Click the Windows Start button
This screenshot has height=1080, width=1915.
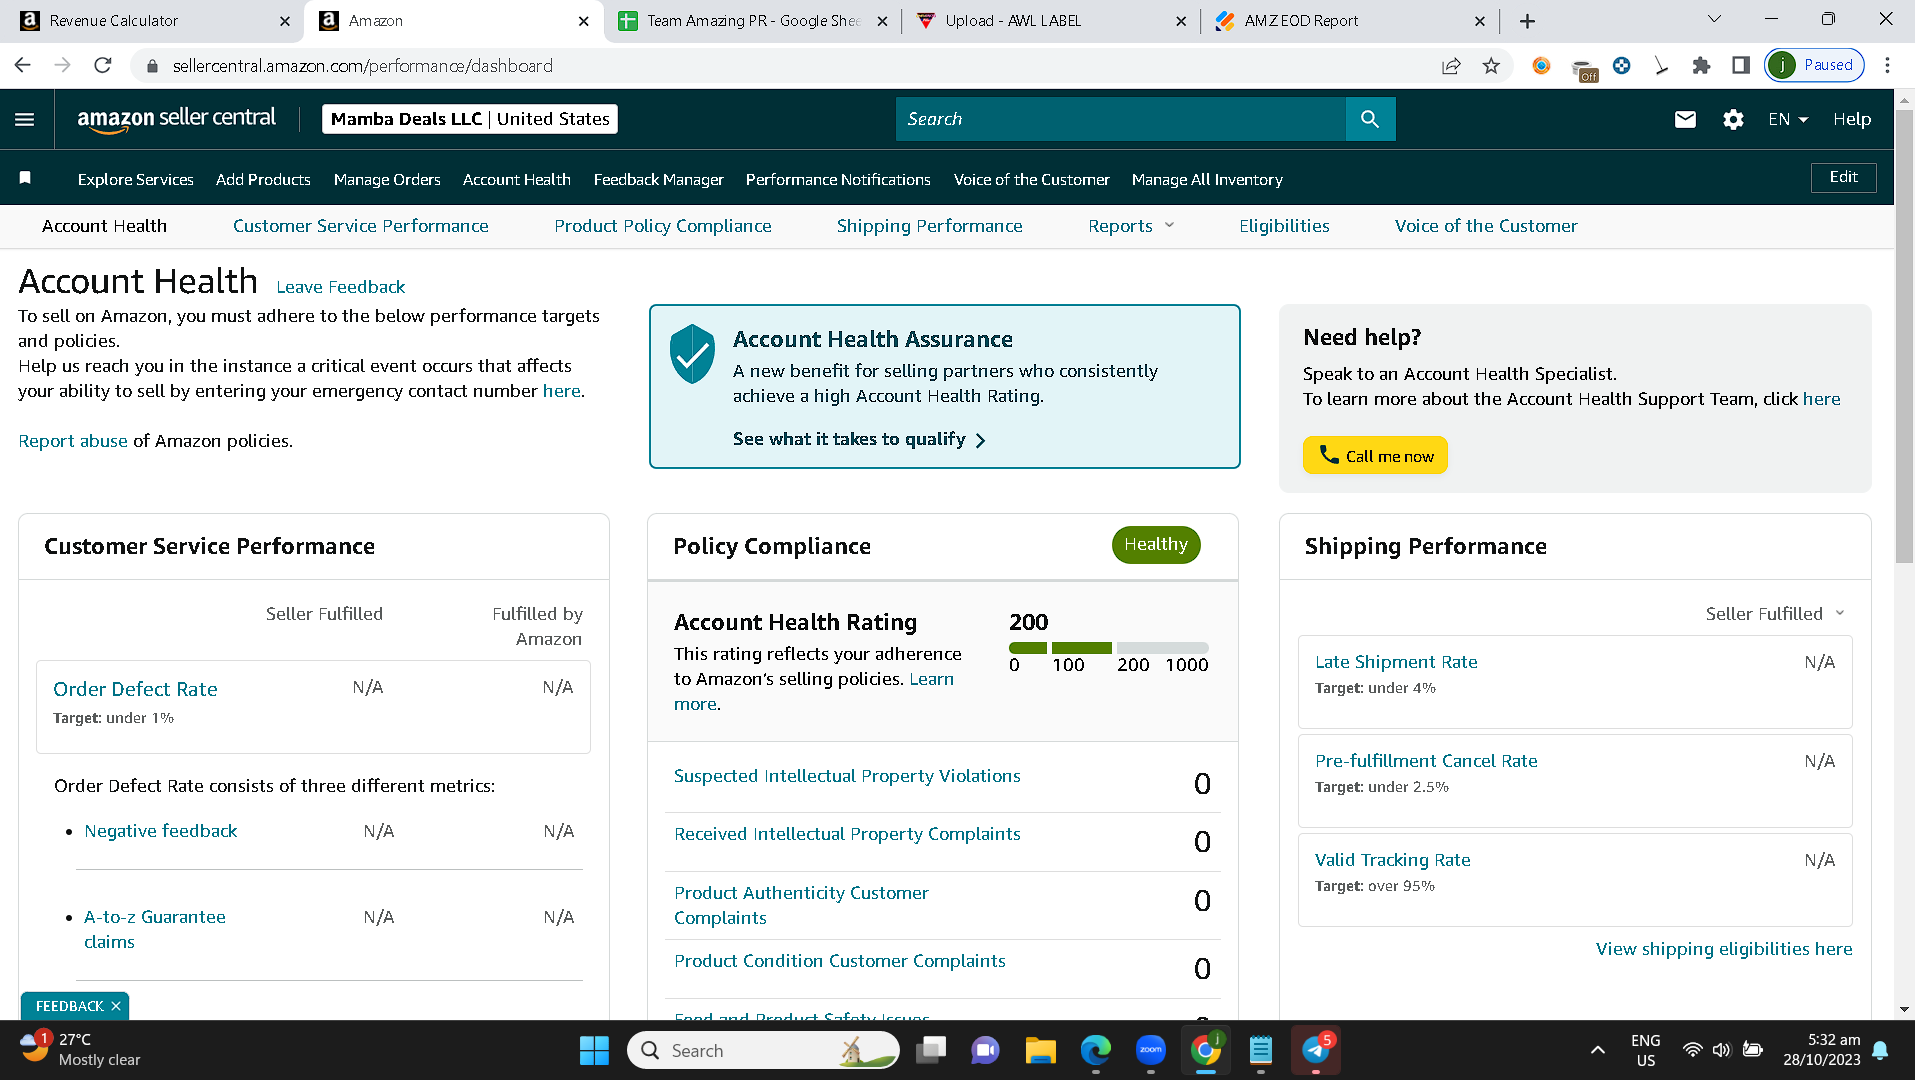[594, 1050]
